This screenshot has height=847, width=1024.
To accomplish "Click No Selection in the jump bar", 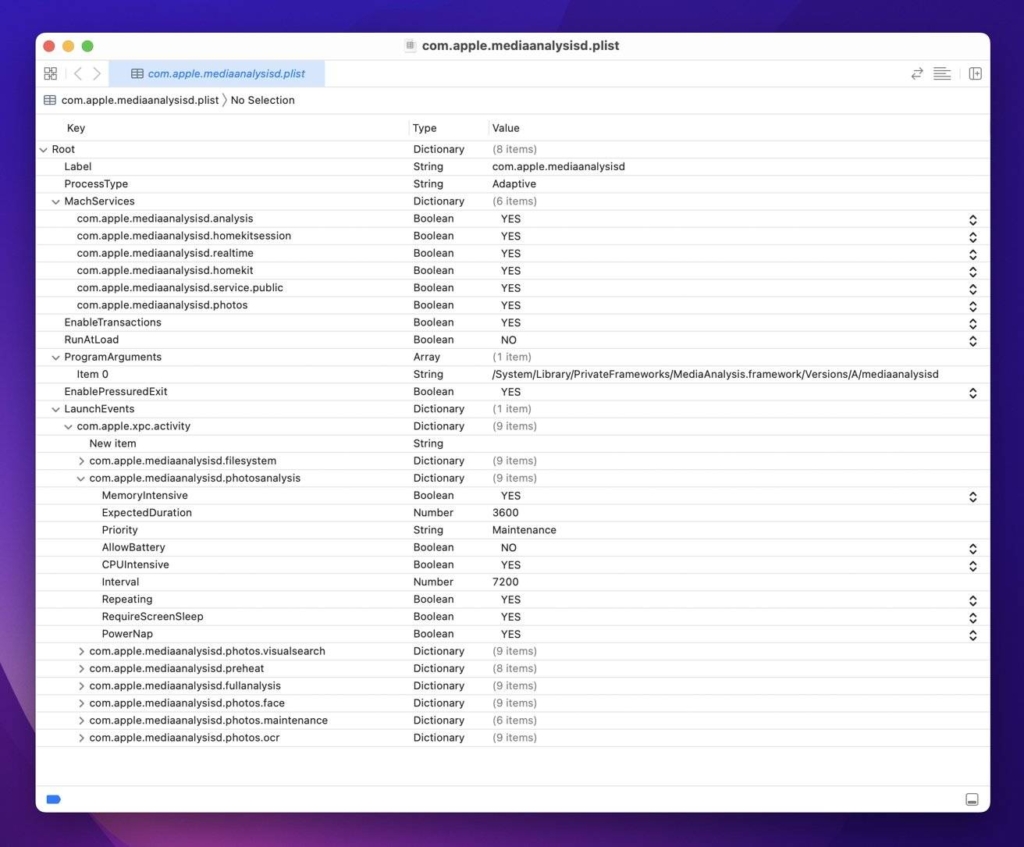I will [265, 100].
